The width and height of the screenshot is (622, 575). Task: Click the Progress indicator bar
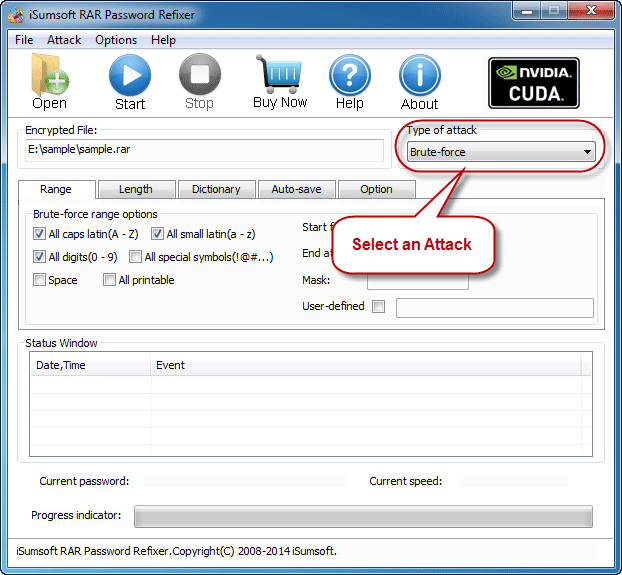click(363, 516)
